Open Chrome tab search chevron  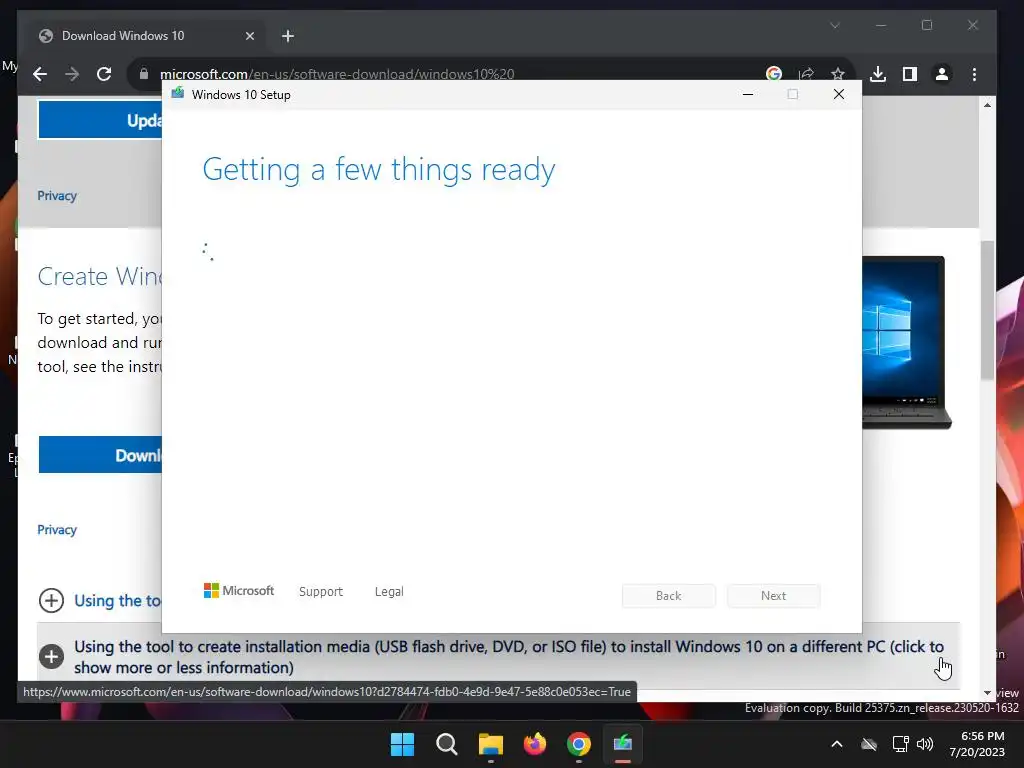835,25
